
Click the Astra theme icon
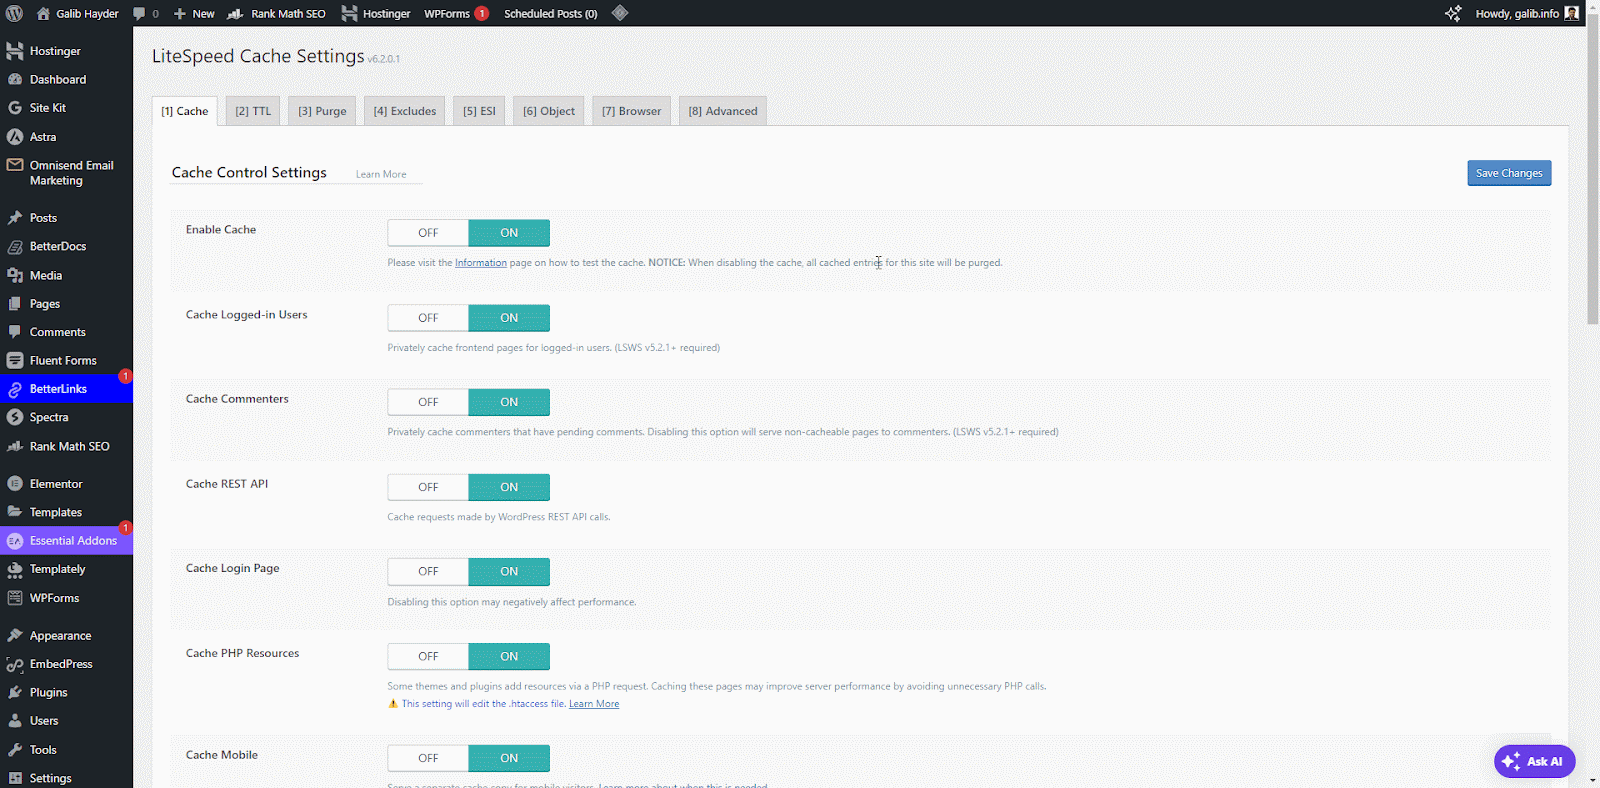15,137
